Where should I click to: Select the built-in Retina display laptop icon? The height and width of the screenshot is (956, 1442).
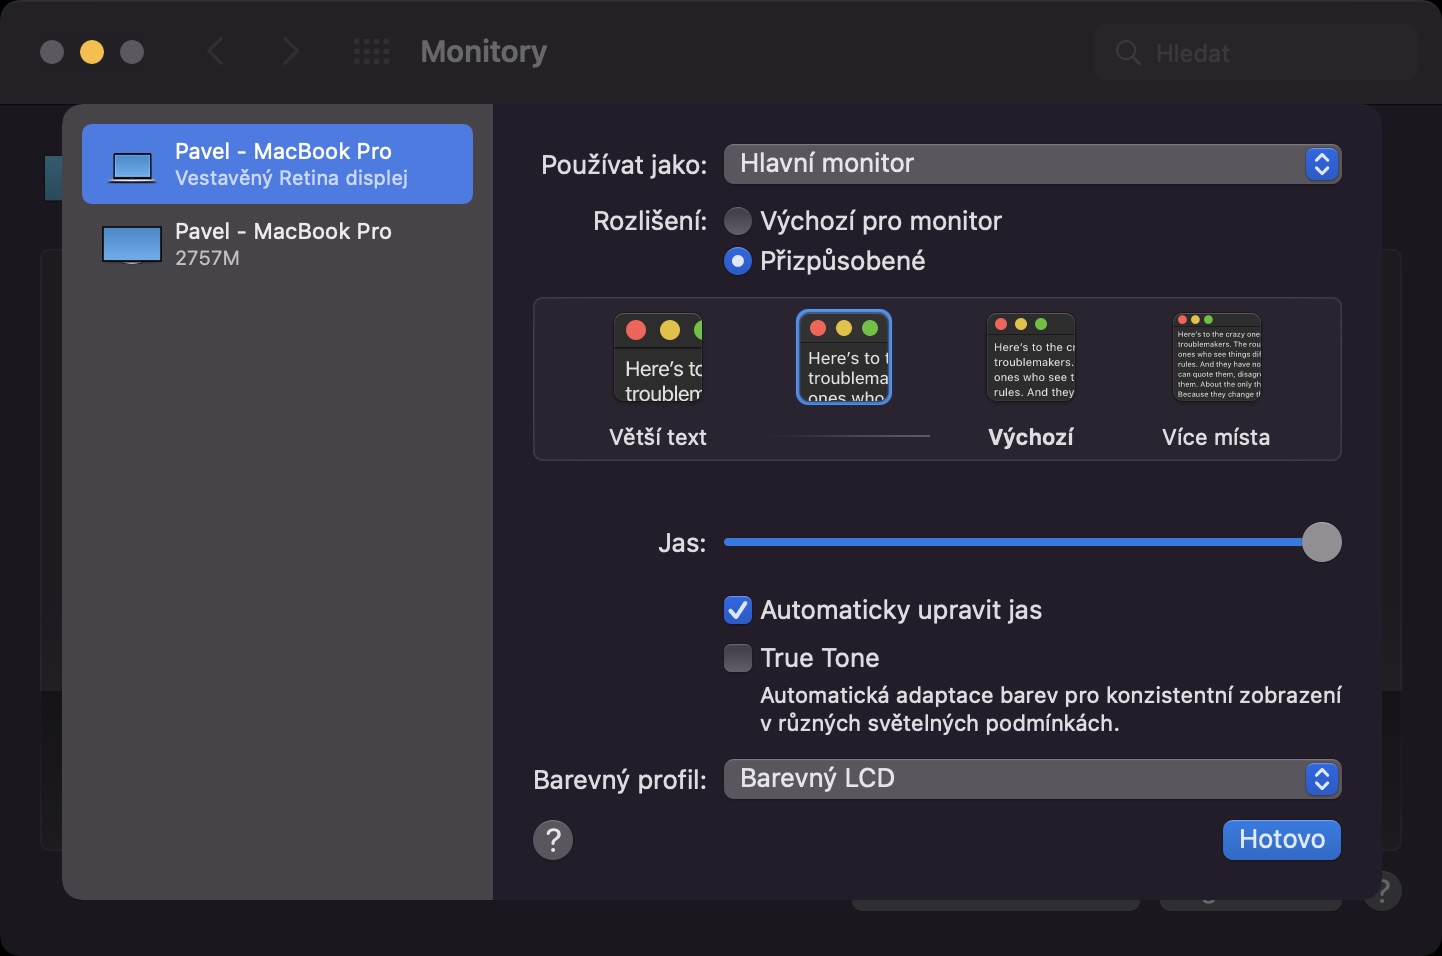click(133, 165)
